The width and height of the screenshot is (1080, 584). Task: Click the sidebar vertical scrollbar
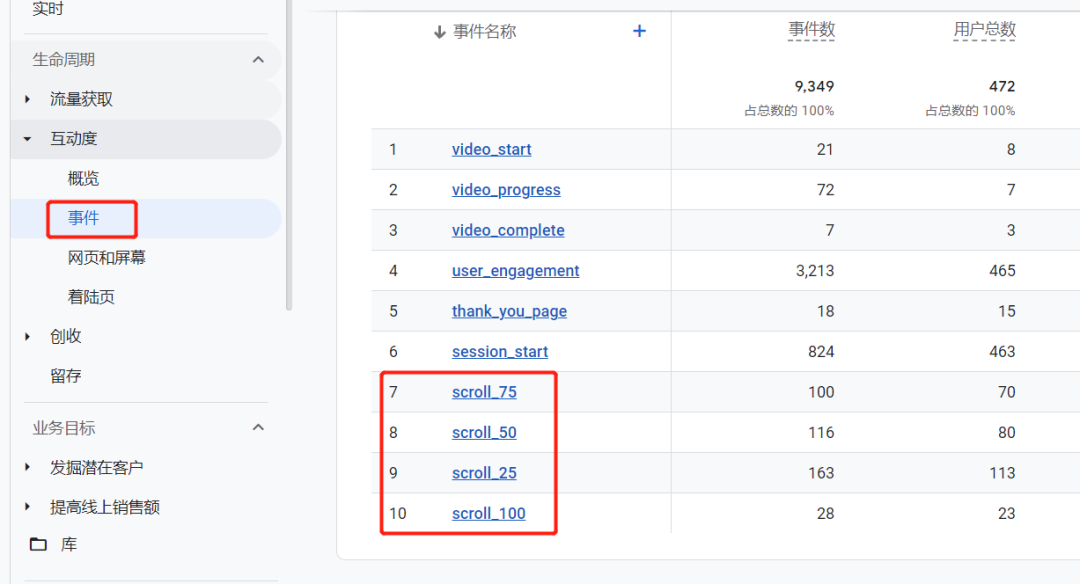pyautogui.click(x=289, y=150)
